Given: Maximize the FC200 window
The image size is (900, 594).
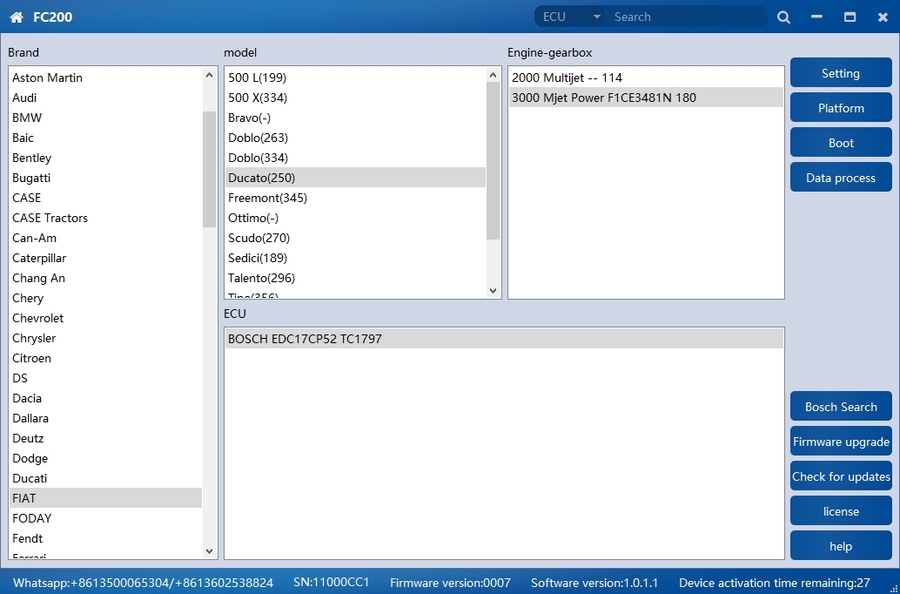Looking at the screenshot, I should point(850,17).
